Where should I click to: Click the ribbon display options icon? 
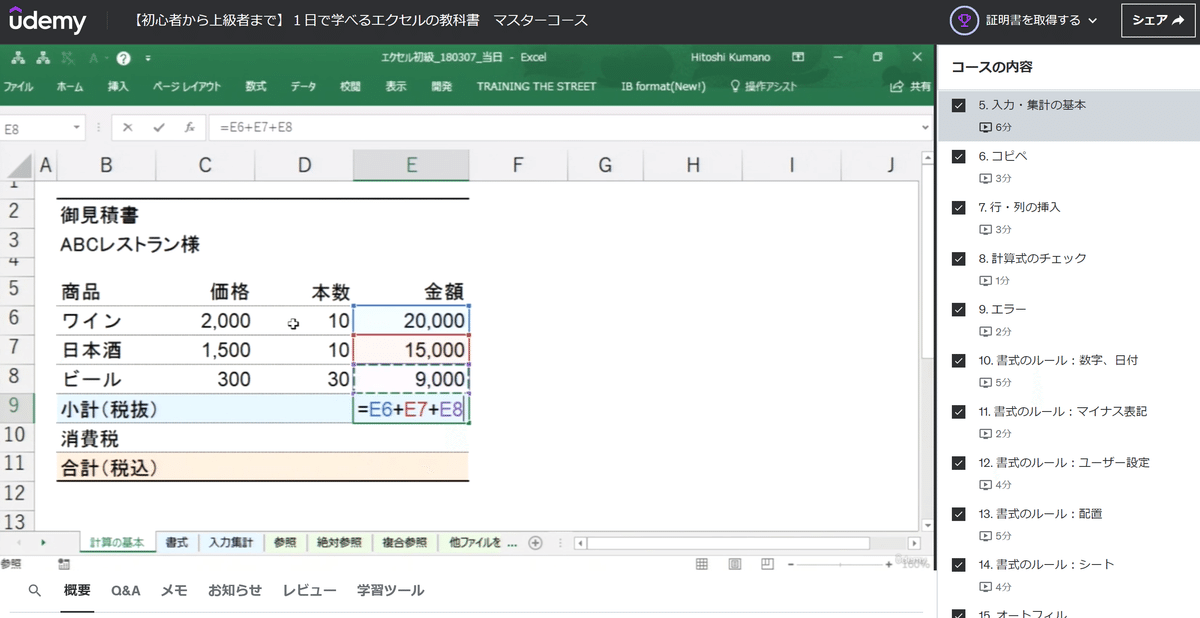[x=798, y=58]
